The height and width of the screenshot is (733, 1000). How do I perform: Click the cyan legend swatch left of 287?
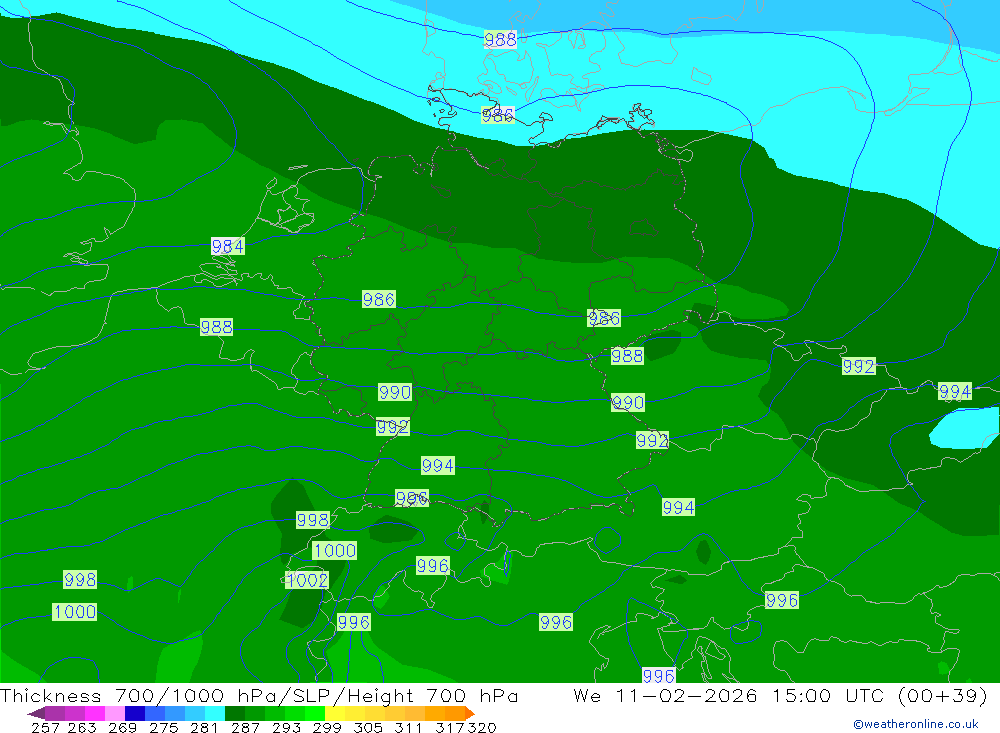(215, 713)
